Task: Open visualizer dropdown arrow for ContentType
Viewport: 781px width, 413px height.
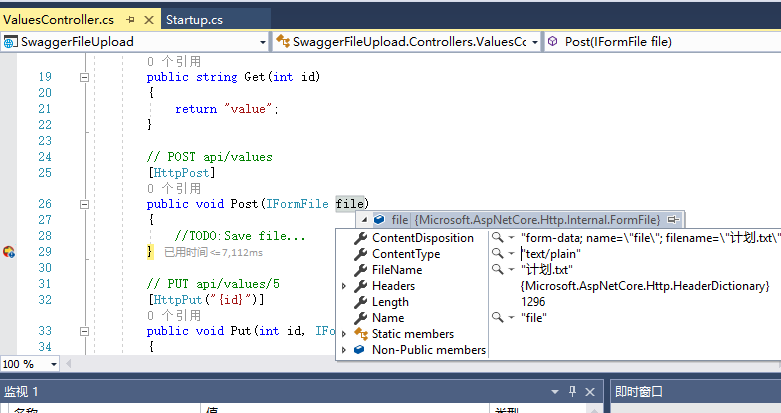Action: click(511, 254)
